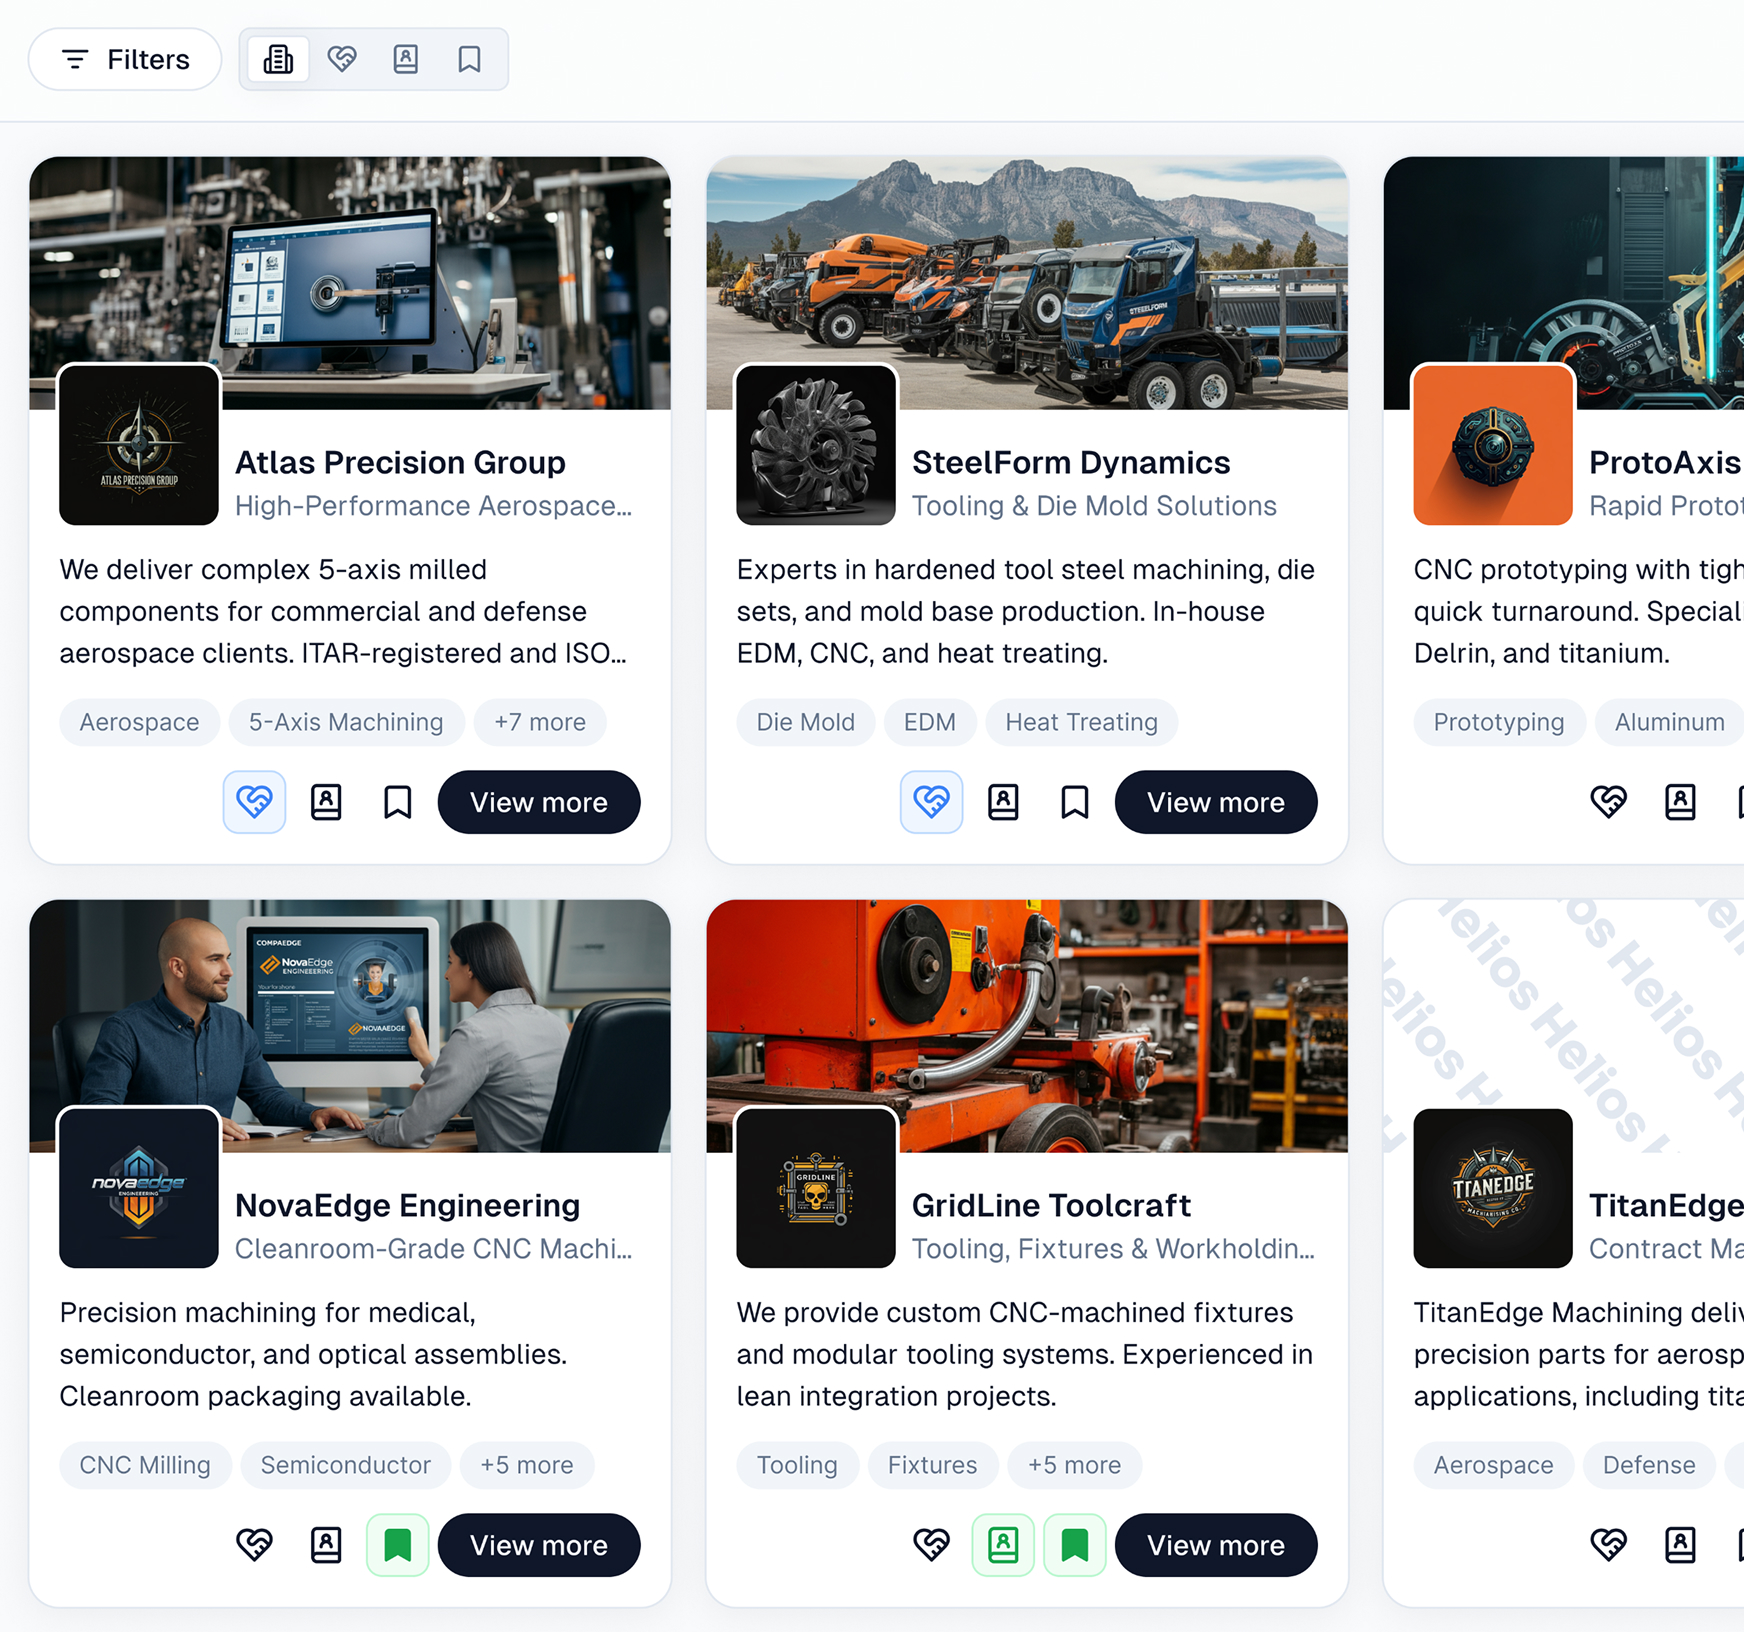
Task: View more about GridLine Toolcraft
Action: pos(1216,1545)
